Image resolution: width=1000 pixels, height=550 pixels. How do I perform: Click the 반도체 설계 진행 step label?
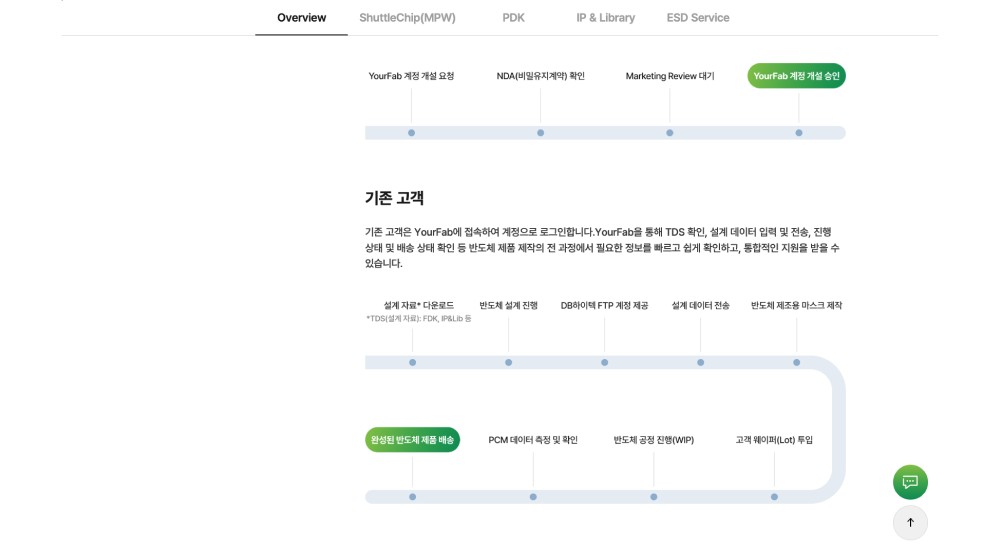[x=508, y=306]
